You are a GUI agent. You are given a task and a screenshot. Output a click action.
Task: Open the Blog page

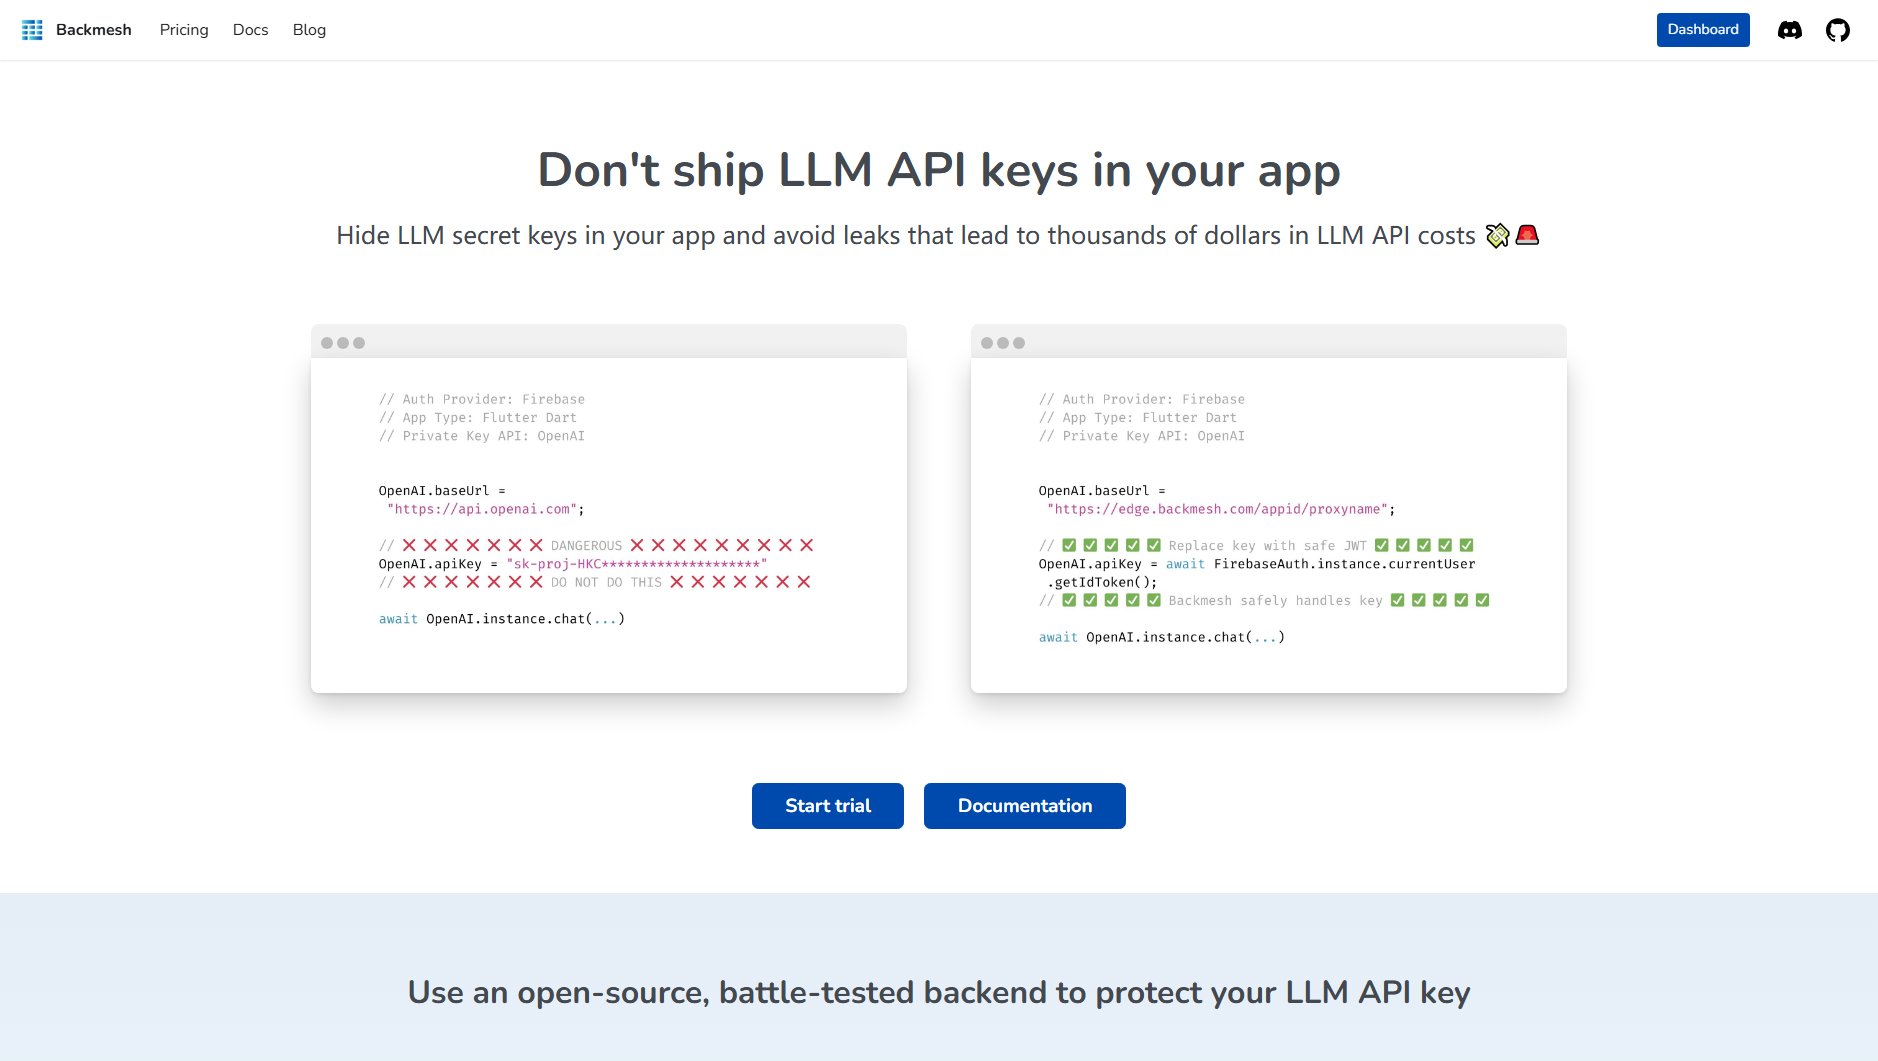point(309,30)
